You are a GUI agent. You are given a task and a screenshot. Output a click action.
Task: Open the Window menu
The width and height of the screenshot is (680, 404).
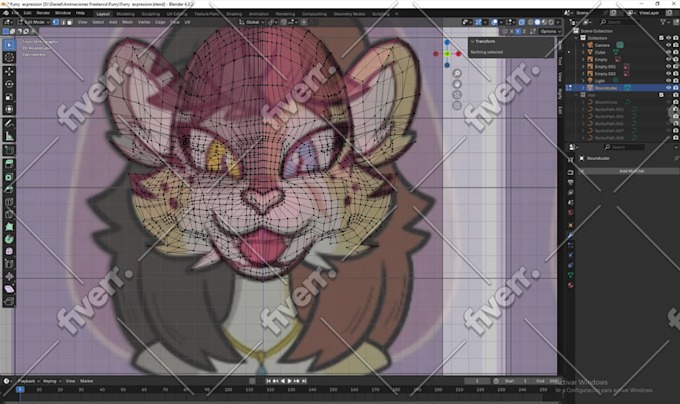62,13
